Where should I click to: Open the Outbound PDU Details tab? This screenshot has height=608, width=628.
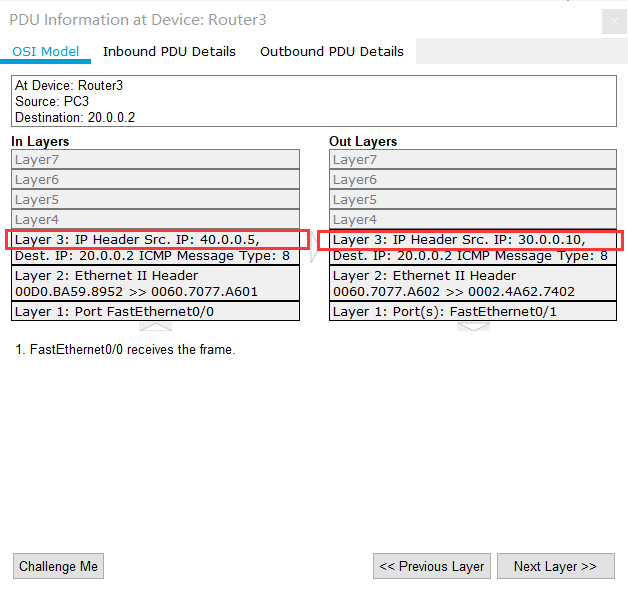pyautogui.click(x=332, y=51)
